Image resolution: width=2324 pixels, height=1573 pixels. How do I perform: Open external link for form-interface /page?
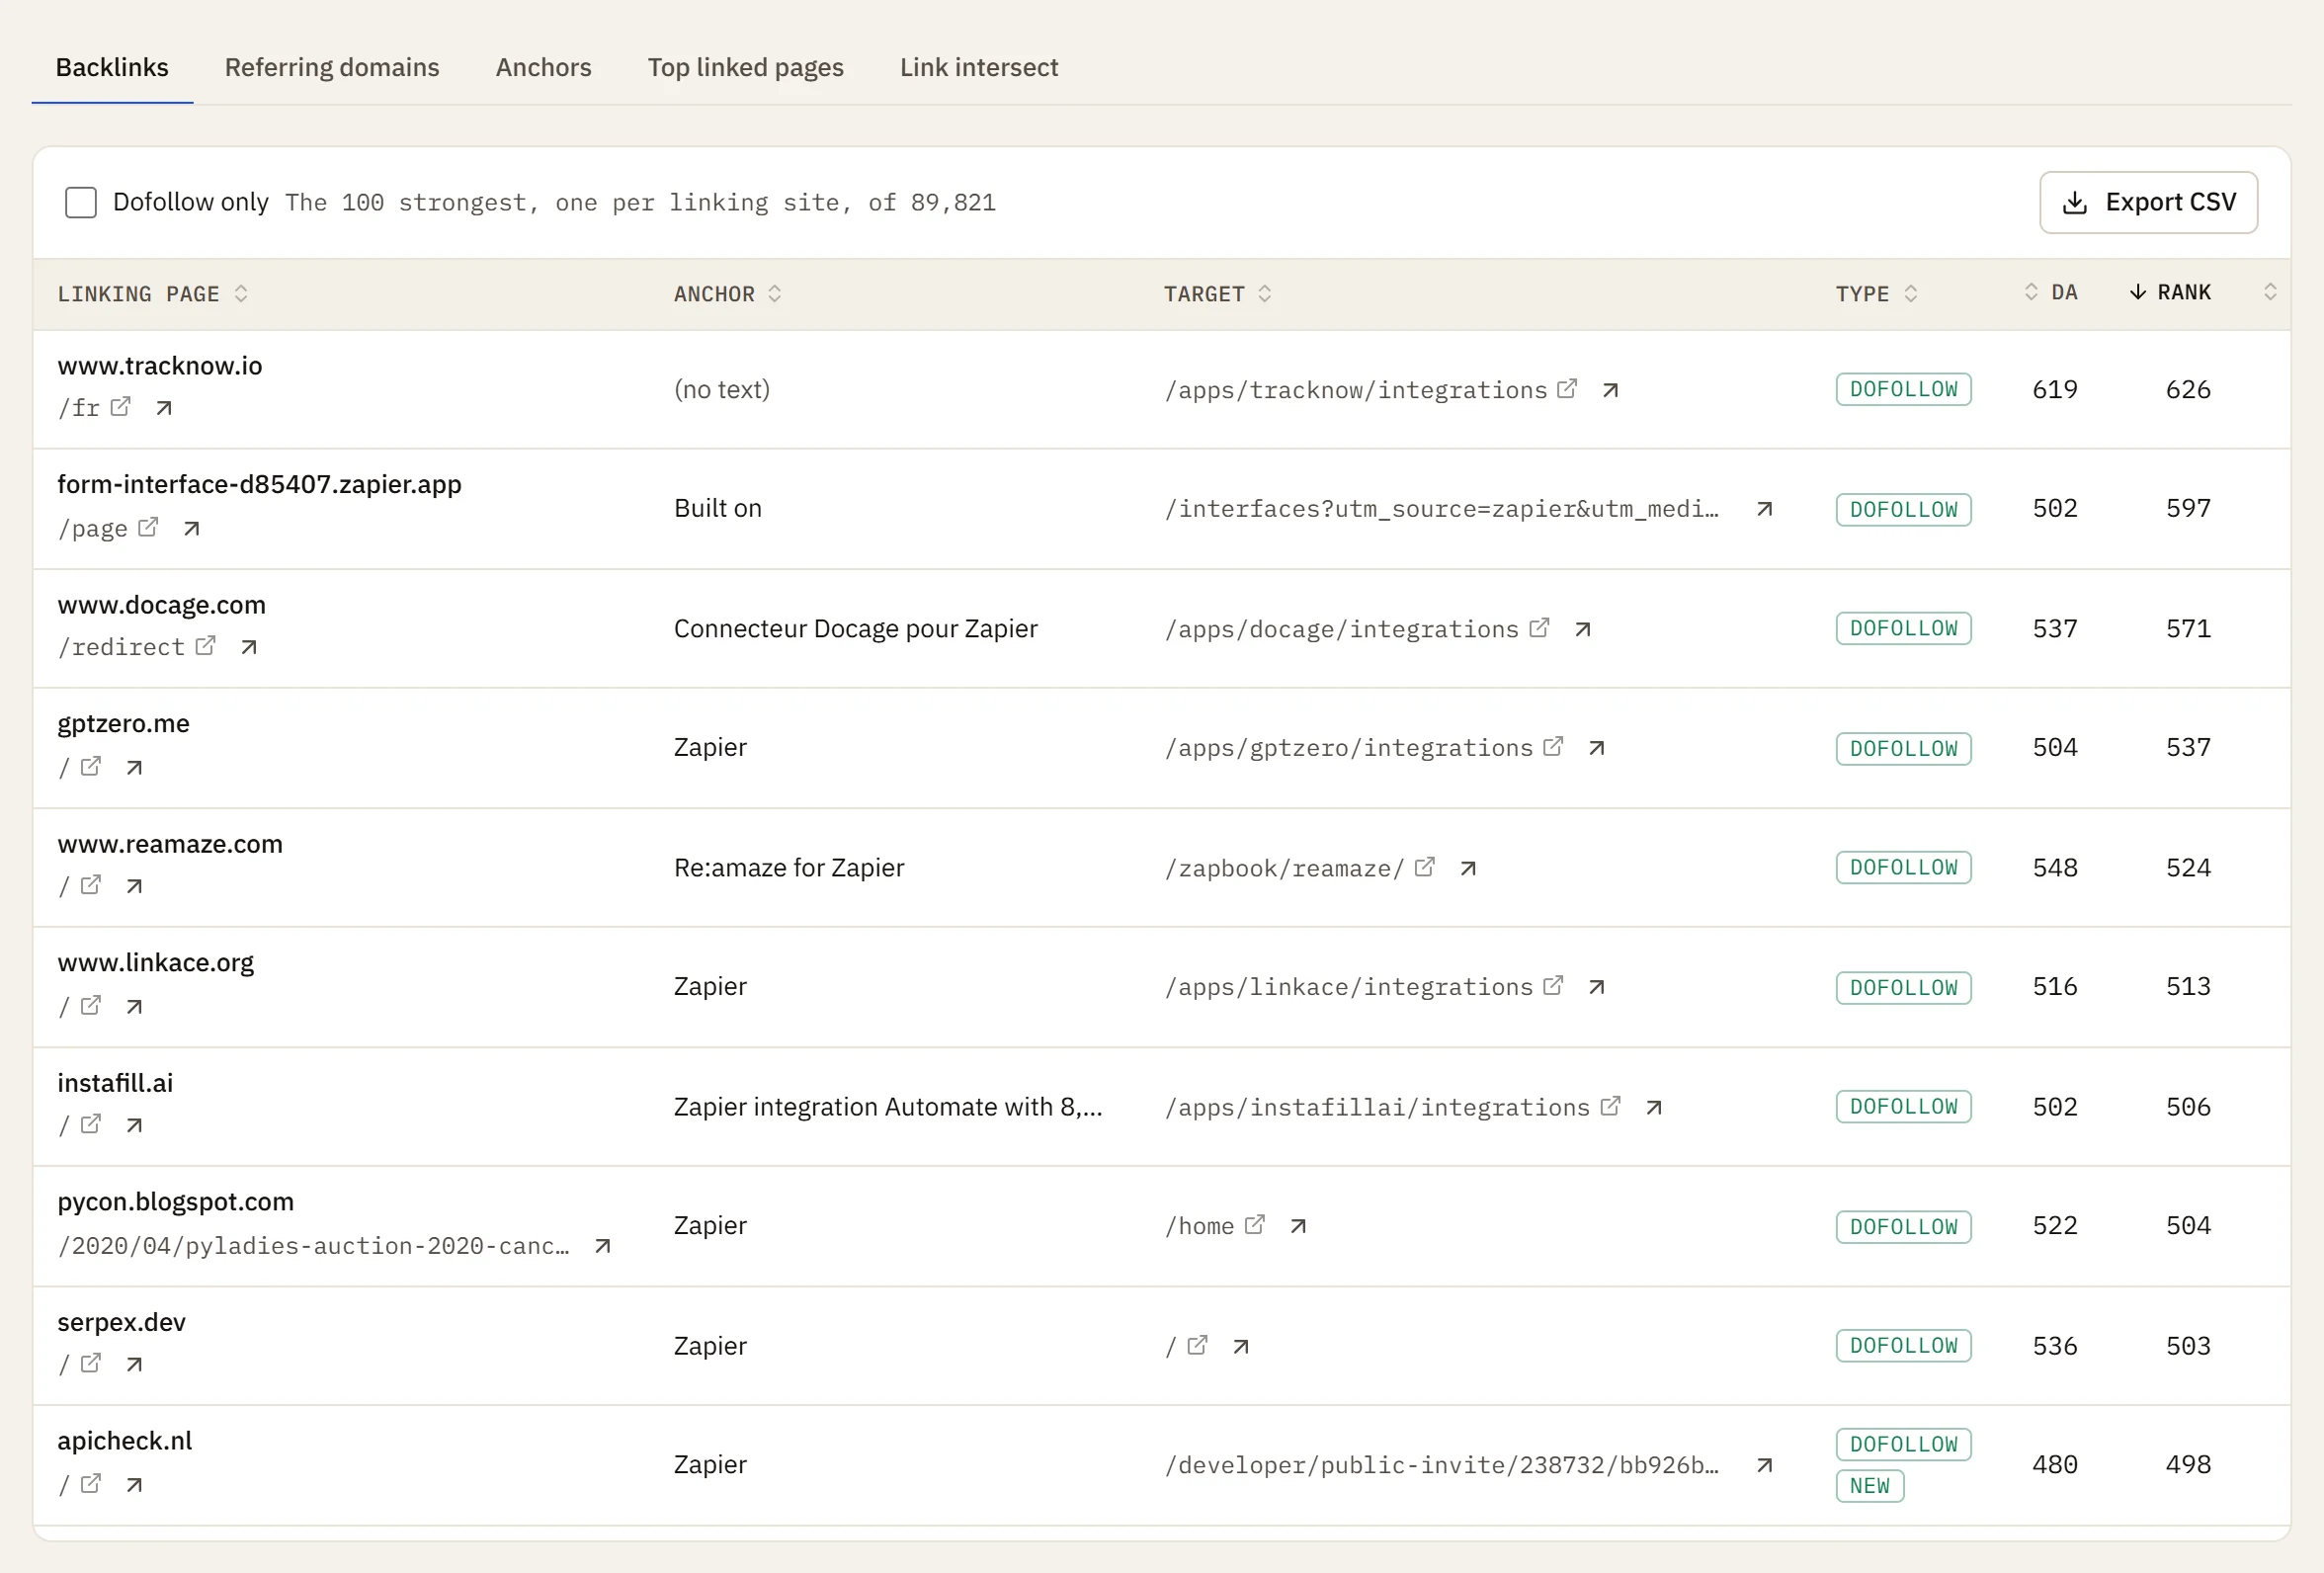(x=148, y=526)
